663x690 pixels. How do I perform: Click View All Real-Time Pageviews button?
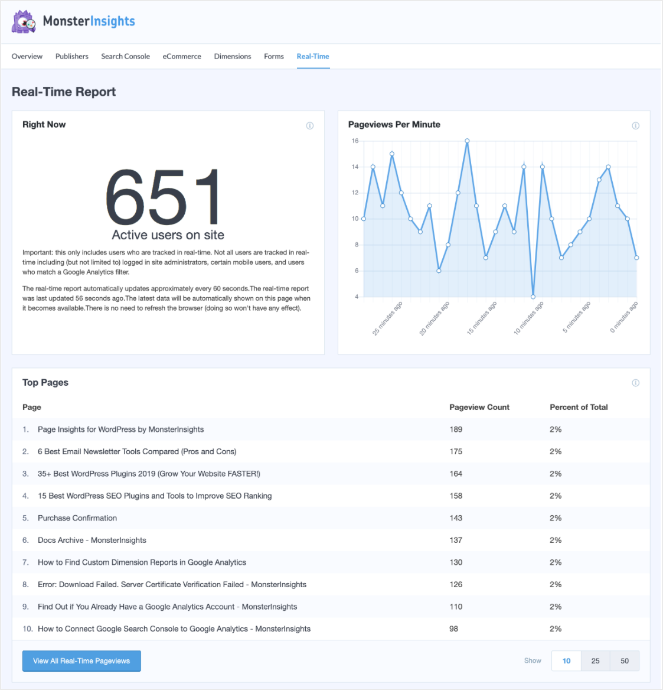[81, 661]
